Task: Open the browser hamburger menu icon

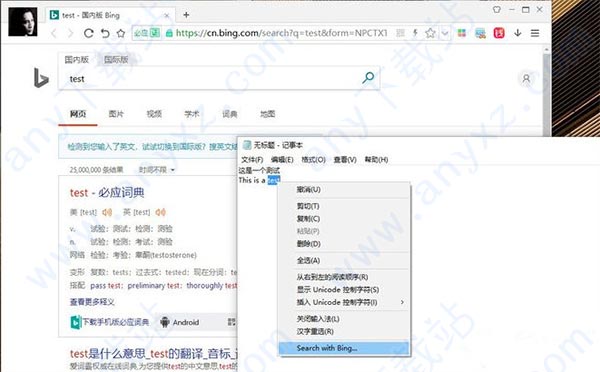Action: point(535,33)
